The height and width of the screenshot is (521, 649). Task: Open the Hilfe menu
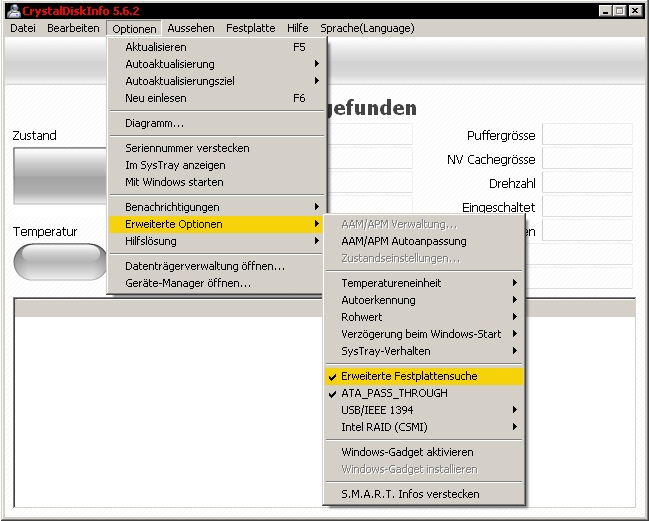click(298, 28)
